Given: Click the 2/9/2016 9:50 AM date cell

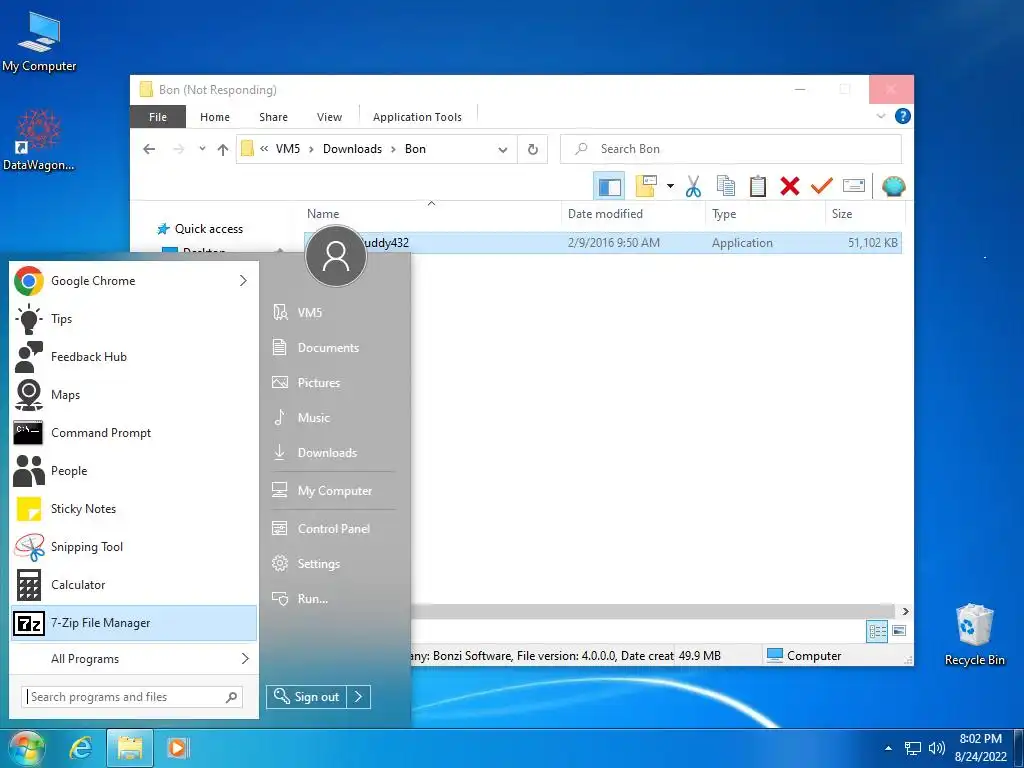Looking at the screenshot, I should tap(614, 243).
